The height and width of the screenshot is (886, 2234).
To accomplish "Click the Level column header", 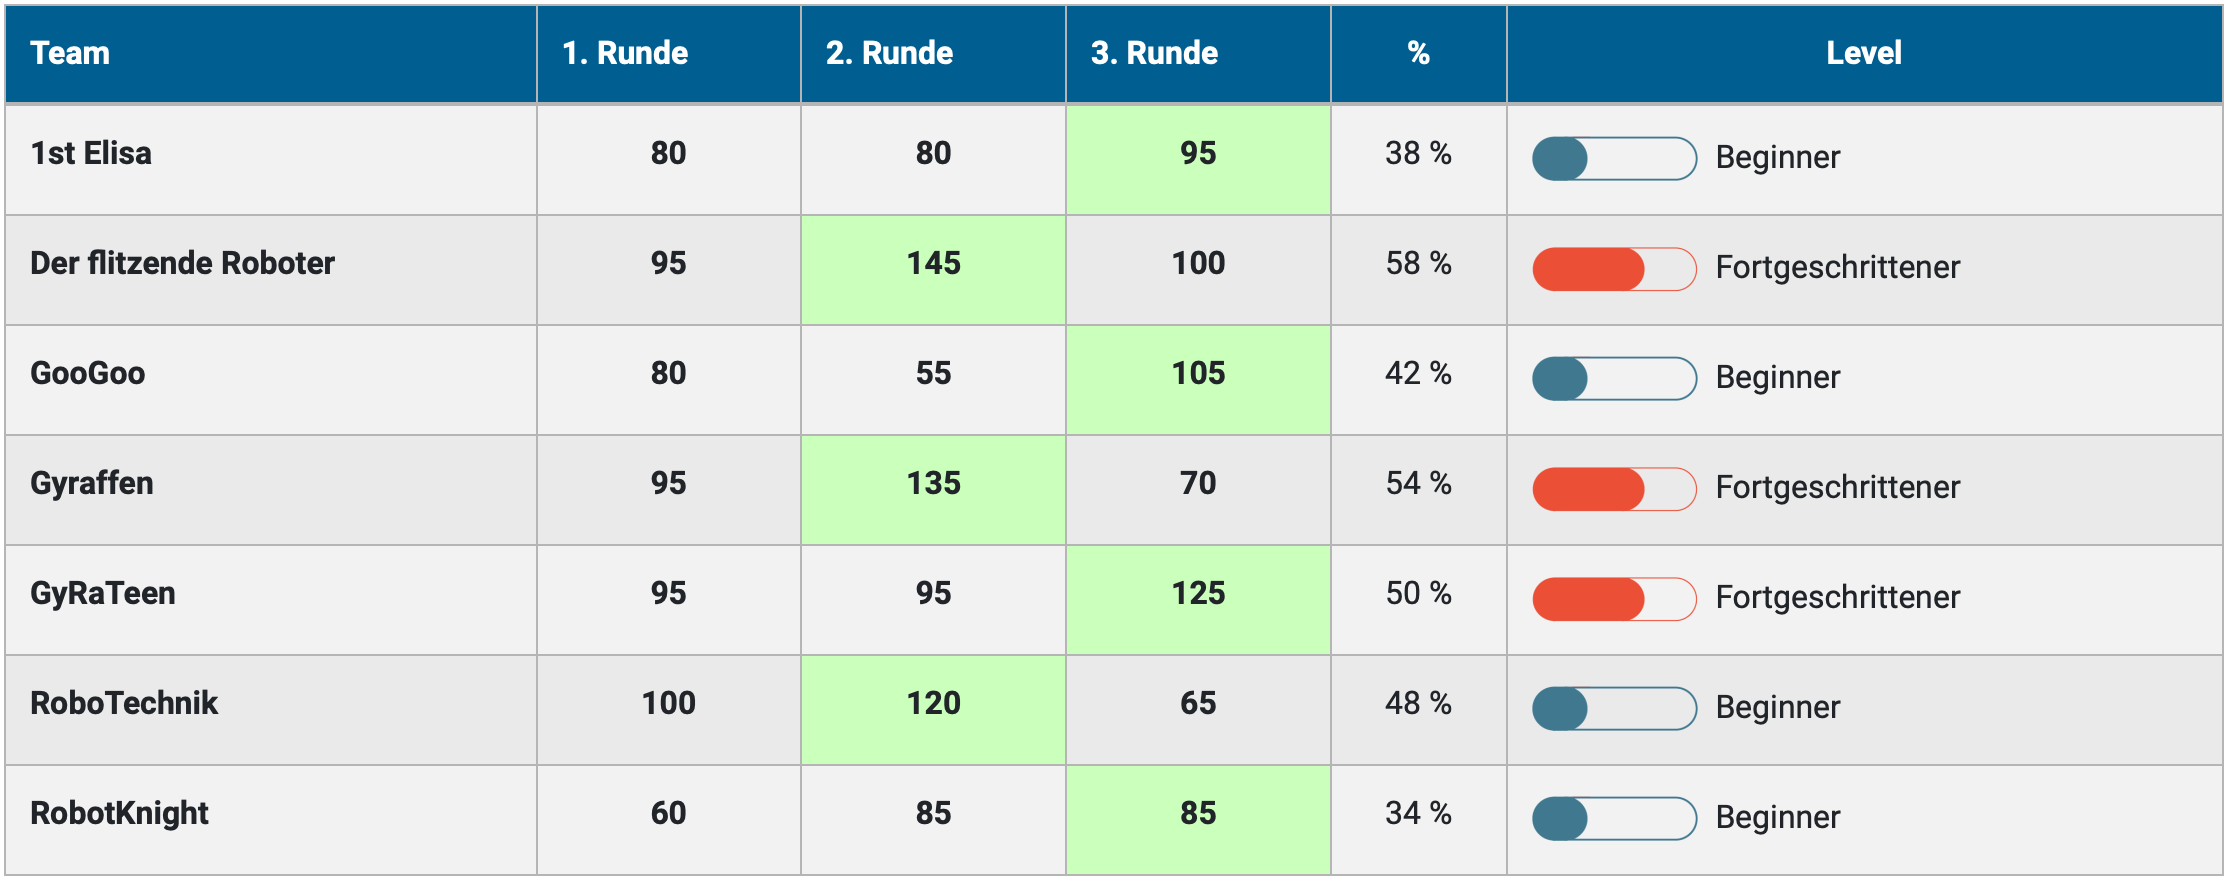I will 1863,53.
